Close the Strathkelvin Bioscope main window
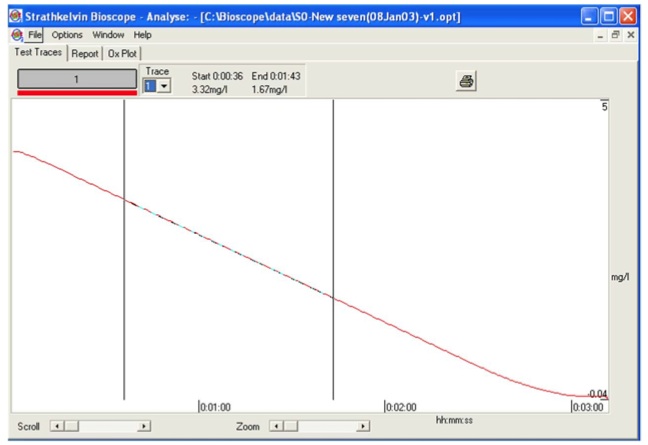The image size is (648, 445). click(628, 17)
